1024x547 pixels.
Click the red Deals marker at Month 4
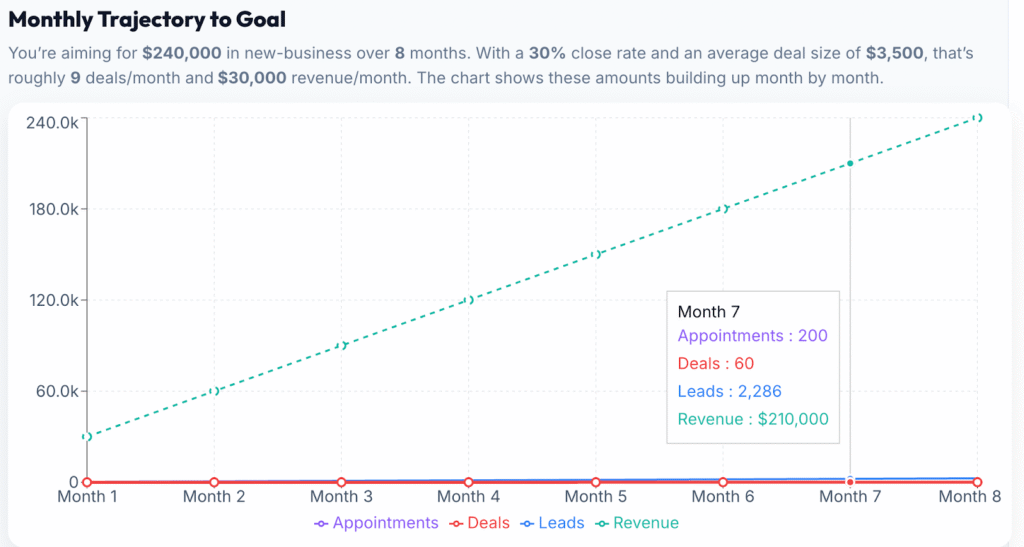(x=468, y=482)
